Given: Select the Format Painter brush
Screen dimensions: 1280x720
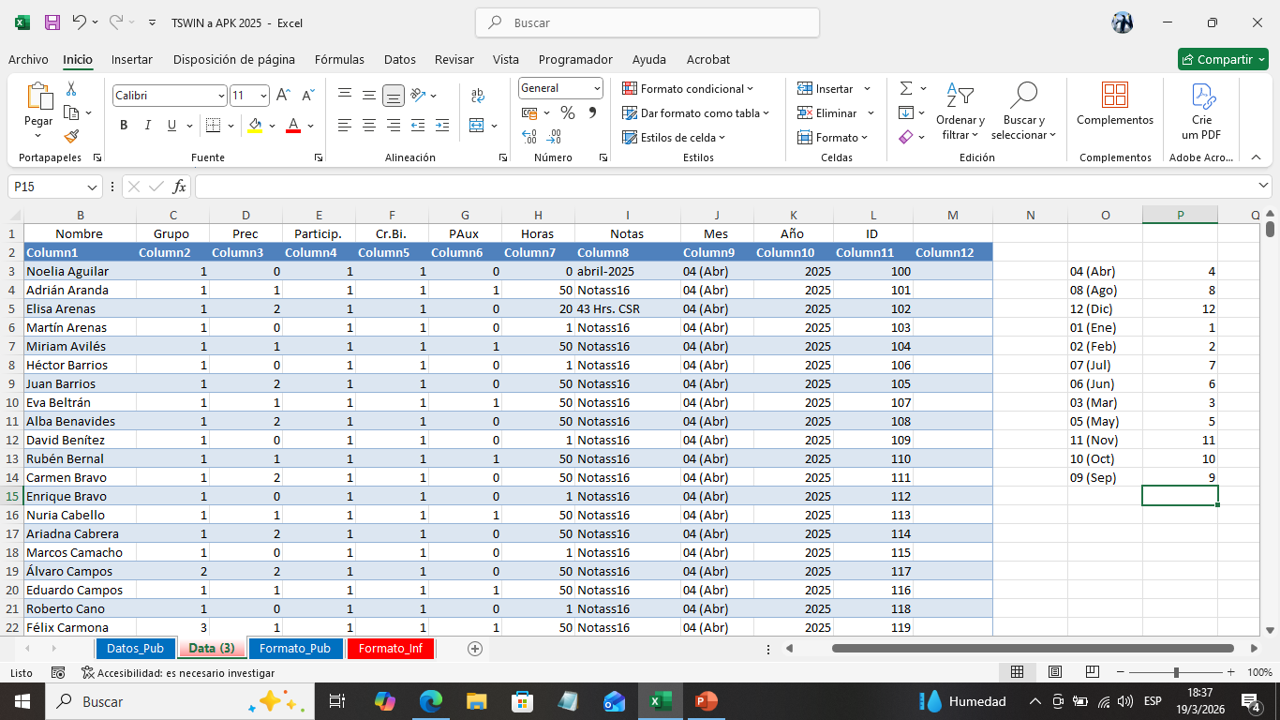Looking at the screenshot, I should [71, 136].
